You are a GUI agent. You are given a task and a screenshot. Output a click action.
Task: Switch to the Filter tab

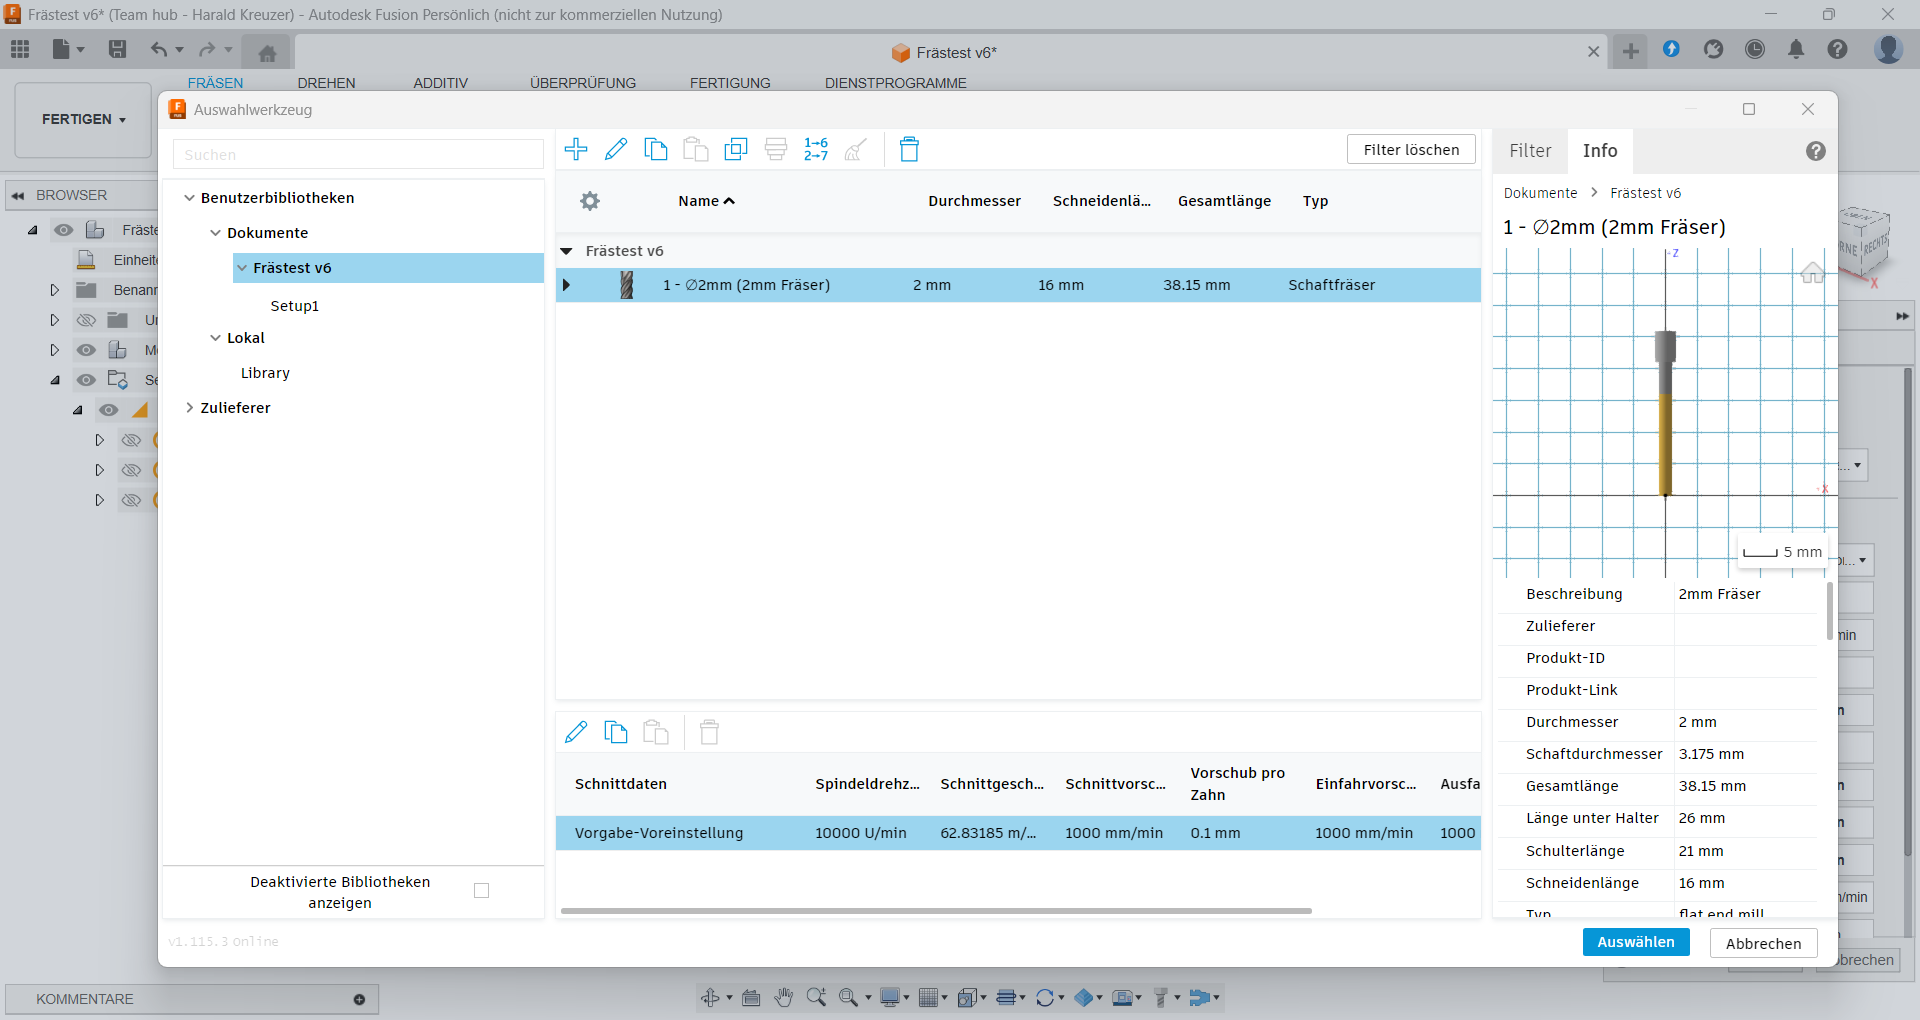tap(1530, 151)
